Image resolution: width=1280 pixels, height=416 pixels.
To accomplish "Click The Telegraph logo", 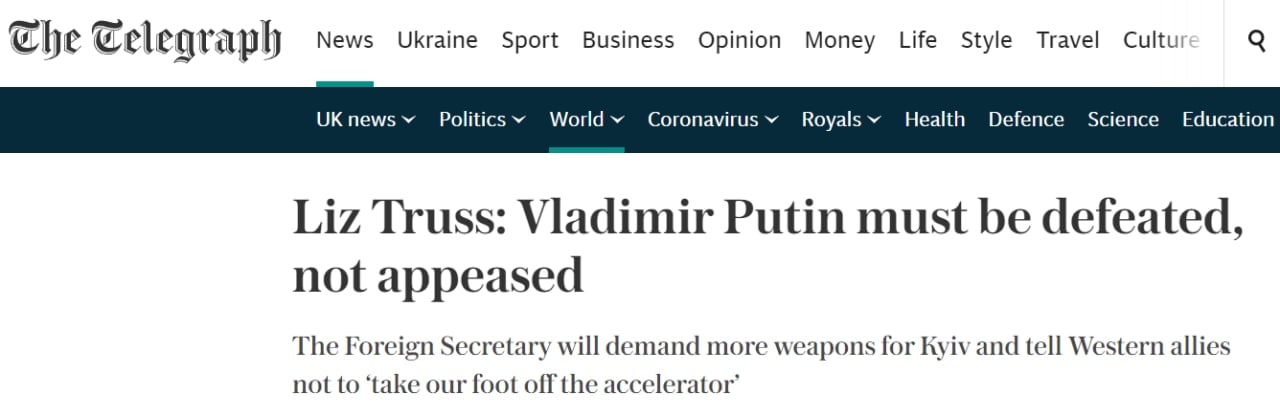I will pyautogui.click(x=145, y=41).
